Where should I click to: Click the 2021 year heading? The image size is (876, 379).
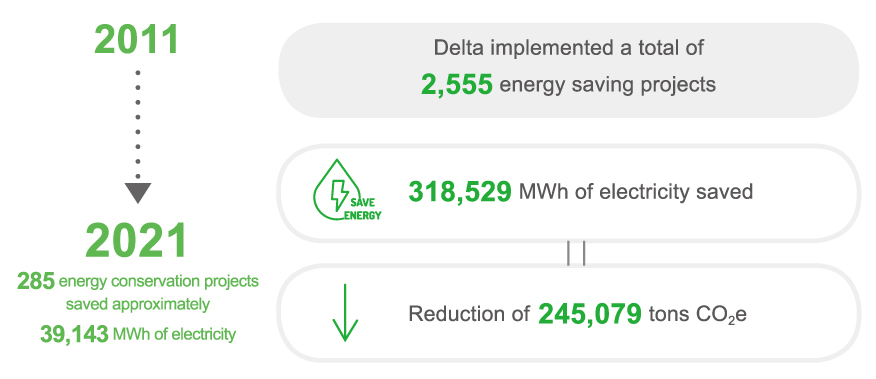(x=137, y=241)
